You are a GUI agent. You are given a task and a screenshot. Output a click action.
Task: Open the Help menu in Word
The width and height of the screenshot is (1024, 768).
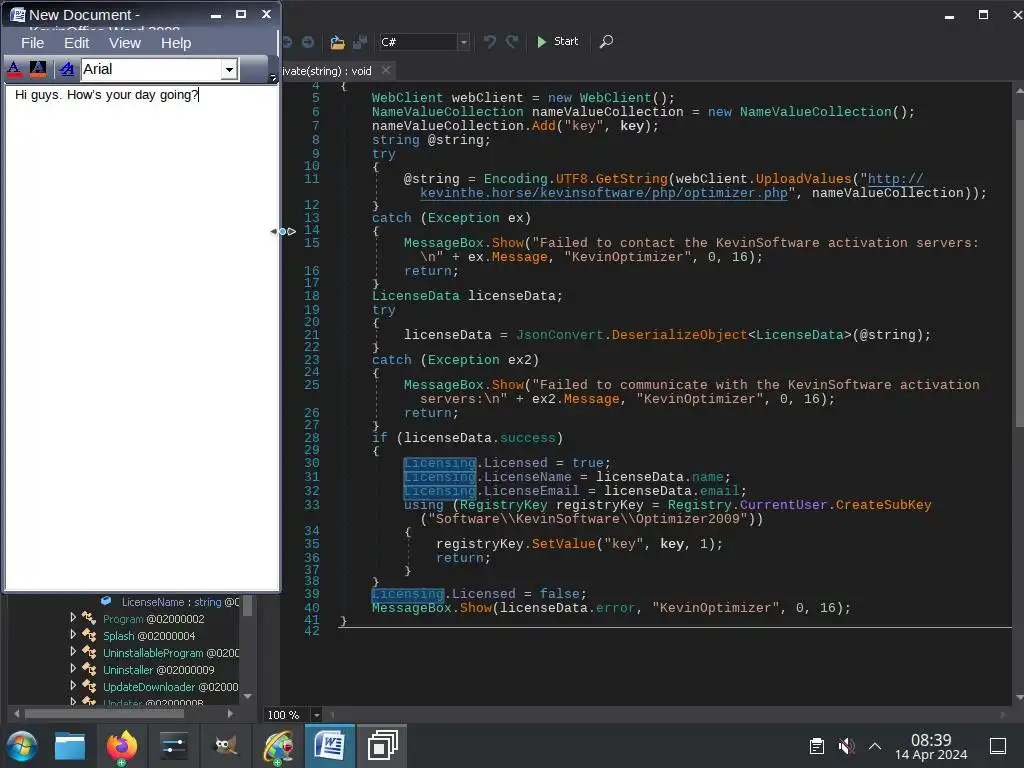point(176,43)
